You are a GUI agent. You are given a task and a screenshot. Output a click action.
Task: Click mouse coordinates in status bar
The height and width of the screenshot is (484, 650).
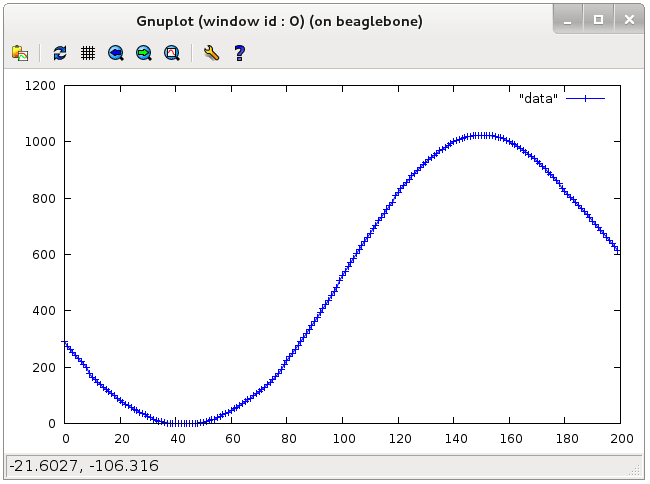(84, 466)
